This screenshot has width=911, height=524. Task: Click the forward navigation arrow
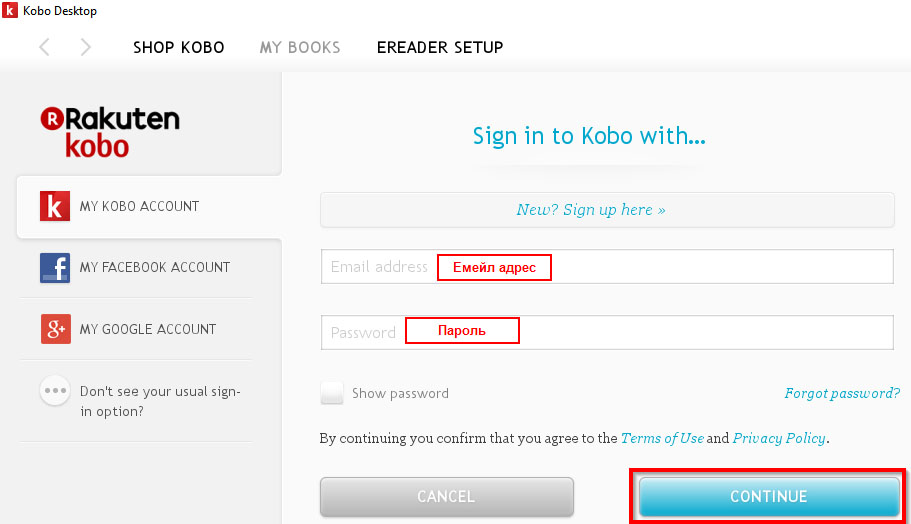tap(85, 47)
